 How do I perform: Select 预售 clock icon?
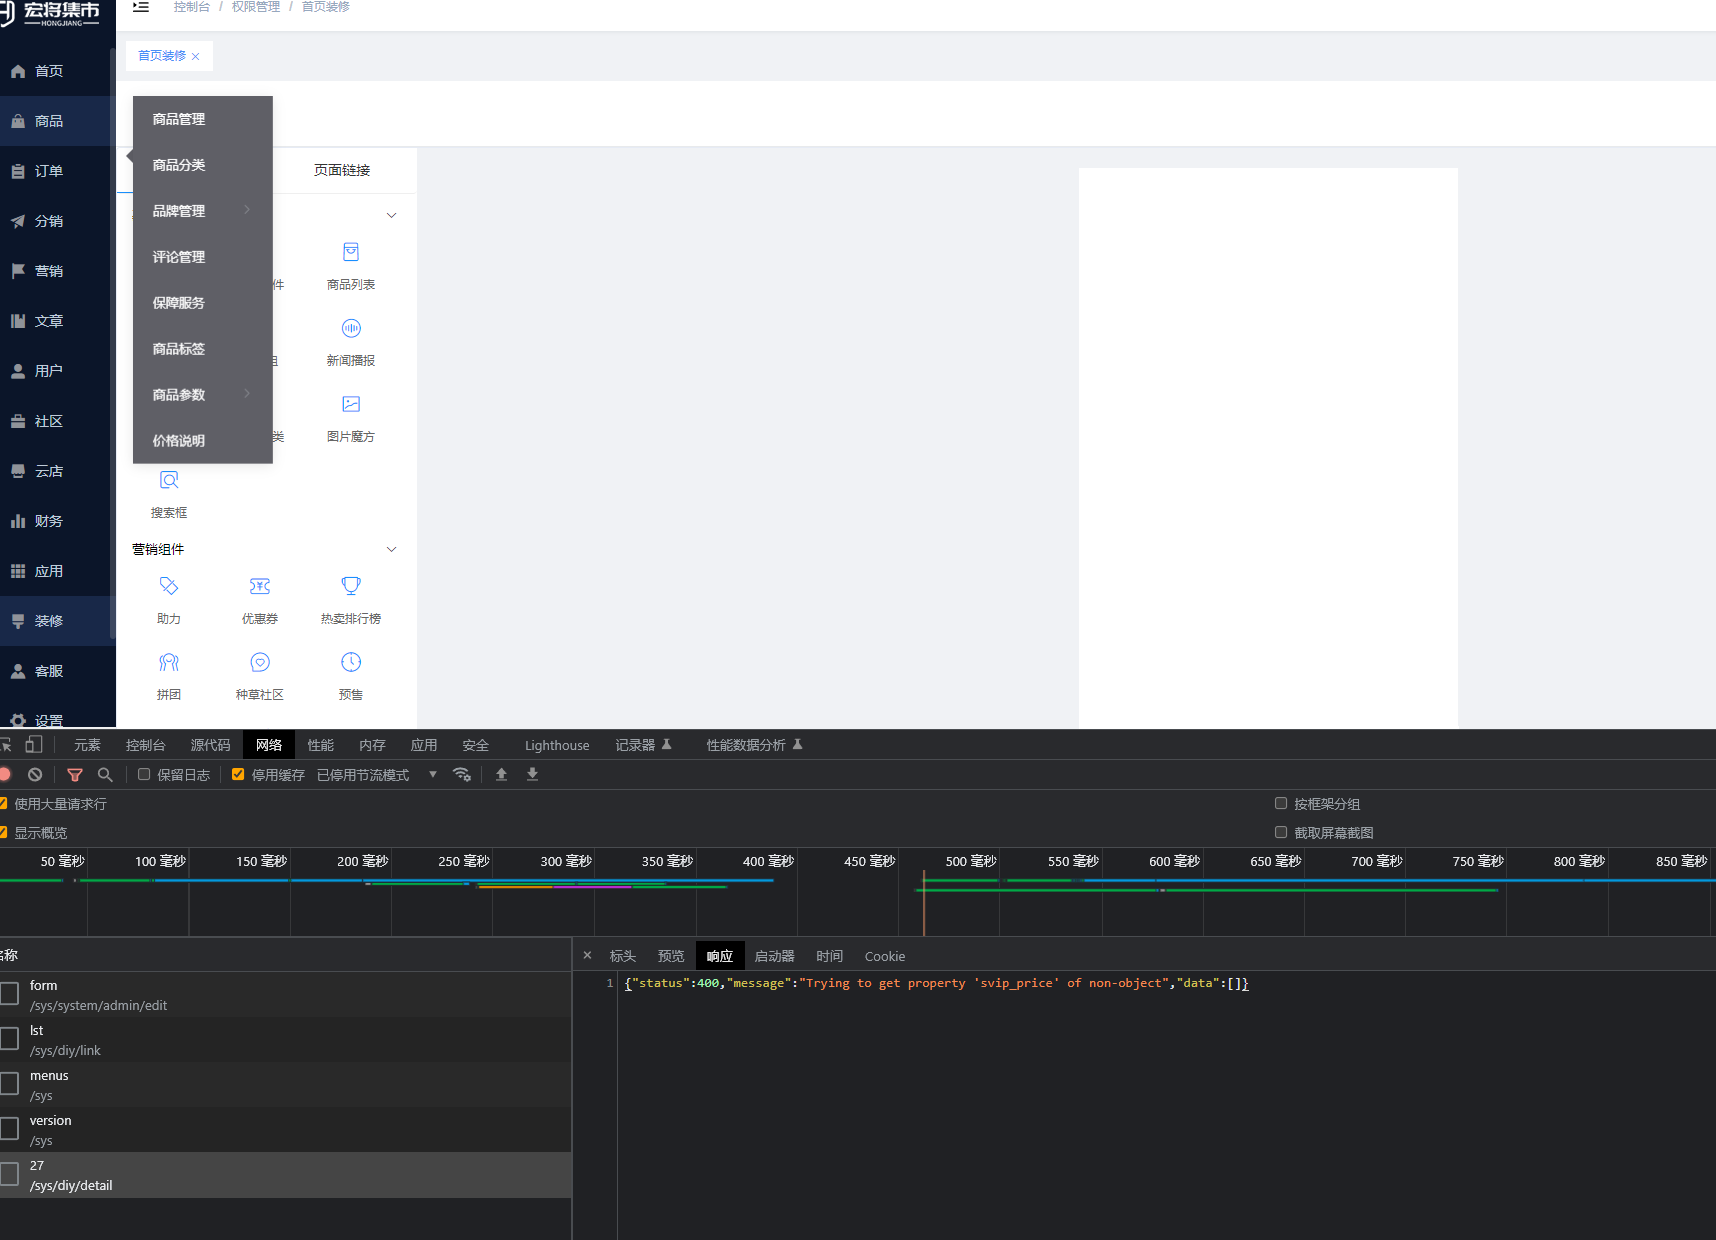point(351,662)
